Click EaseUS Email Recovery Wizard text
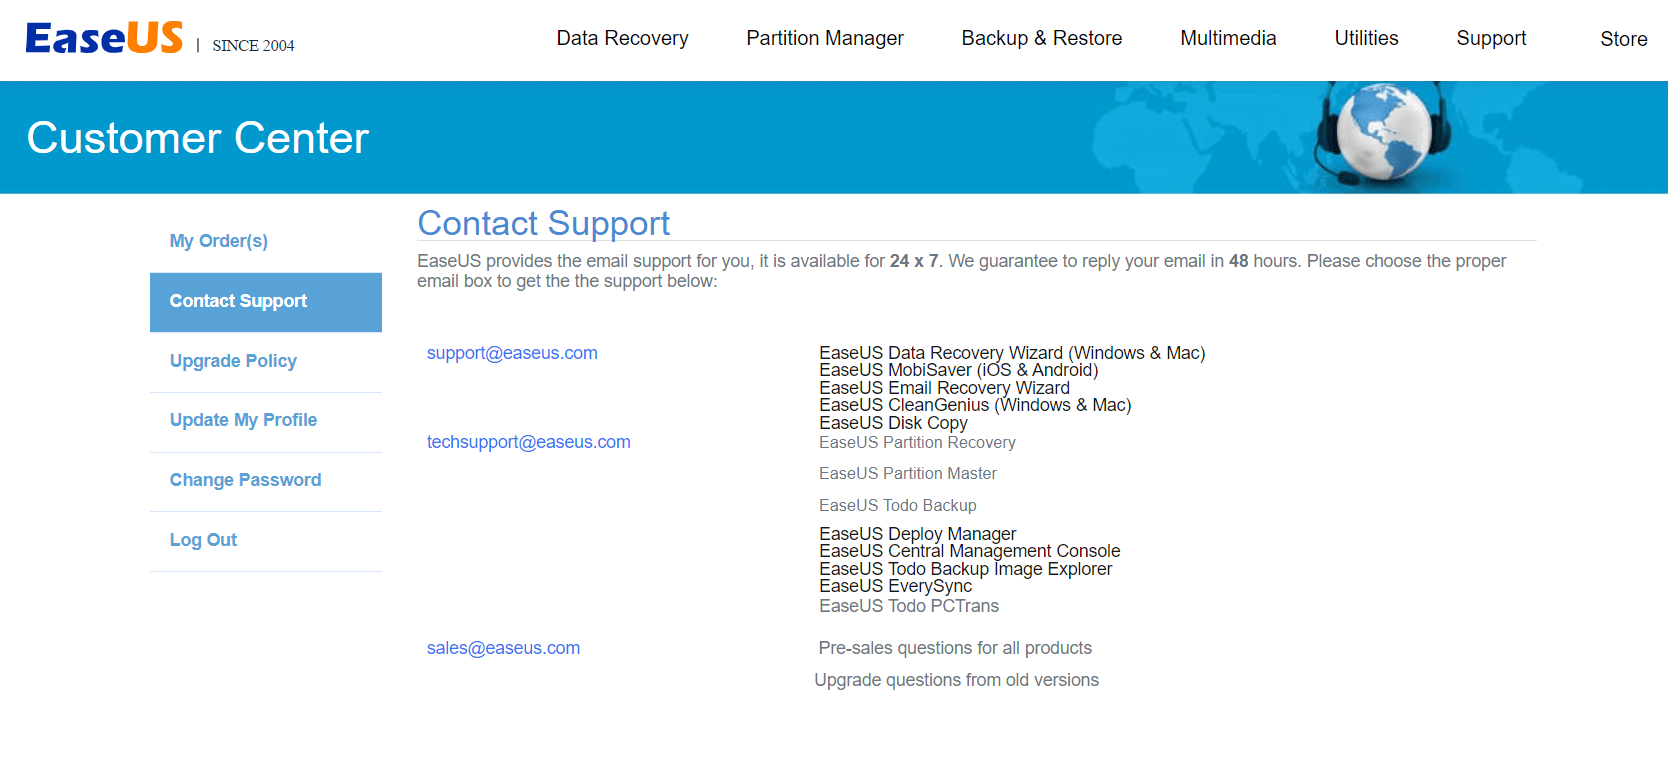1668x758 pixels. [x=944, y=388]
